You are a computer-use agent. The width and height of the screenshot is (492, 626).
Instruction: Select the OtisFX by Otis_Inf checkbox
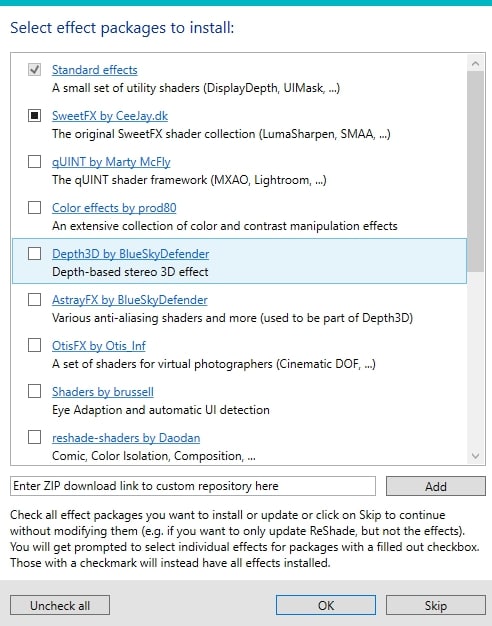tap(34, 345)
